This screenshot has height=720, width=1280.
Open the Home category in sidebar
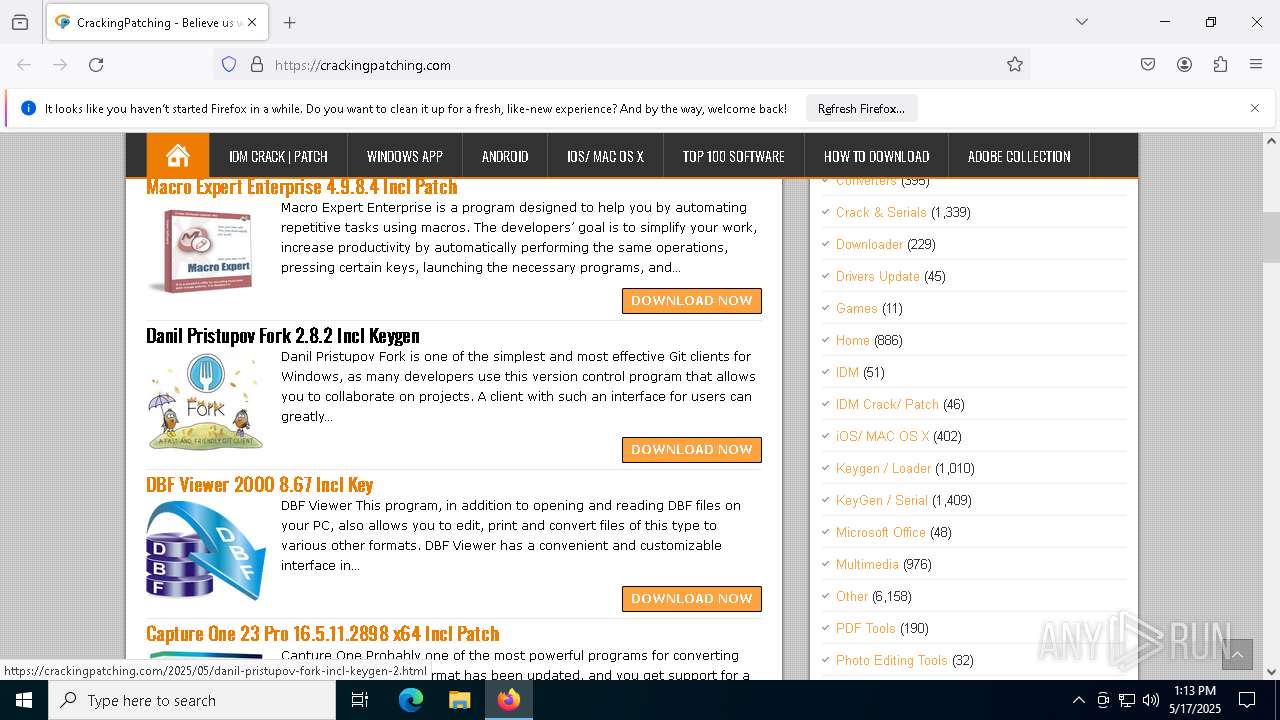coord(853,340)
